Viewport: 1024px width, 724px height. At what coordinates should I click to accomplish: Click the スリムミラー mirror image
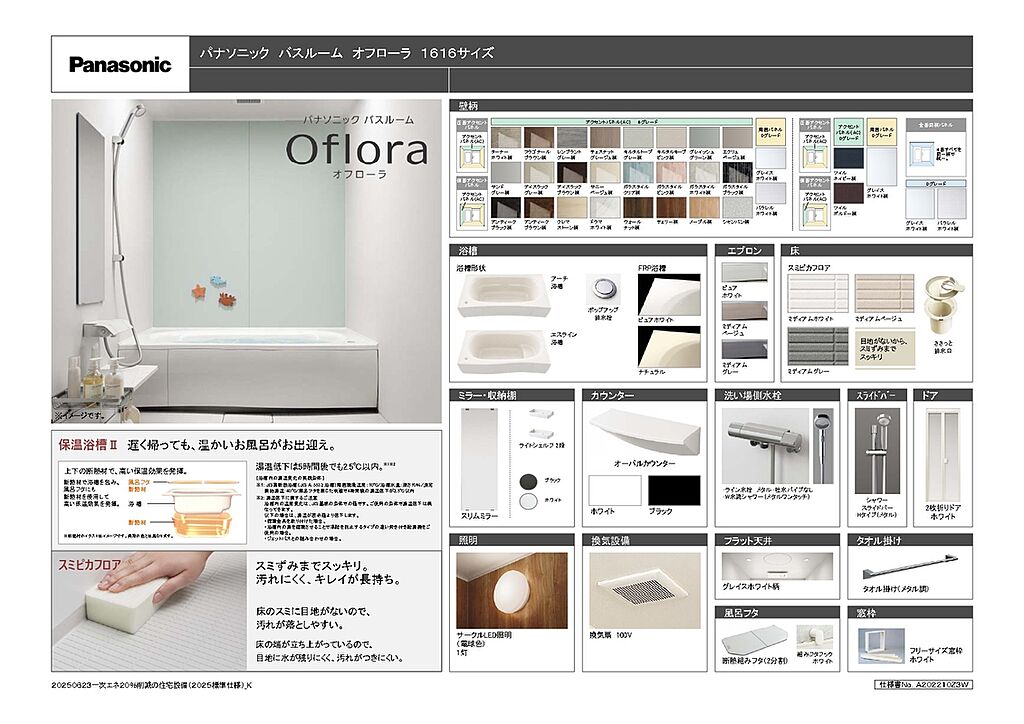(x=479, y=460)
